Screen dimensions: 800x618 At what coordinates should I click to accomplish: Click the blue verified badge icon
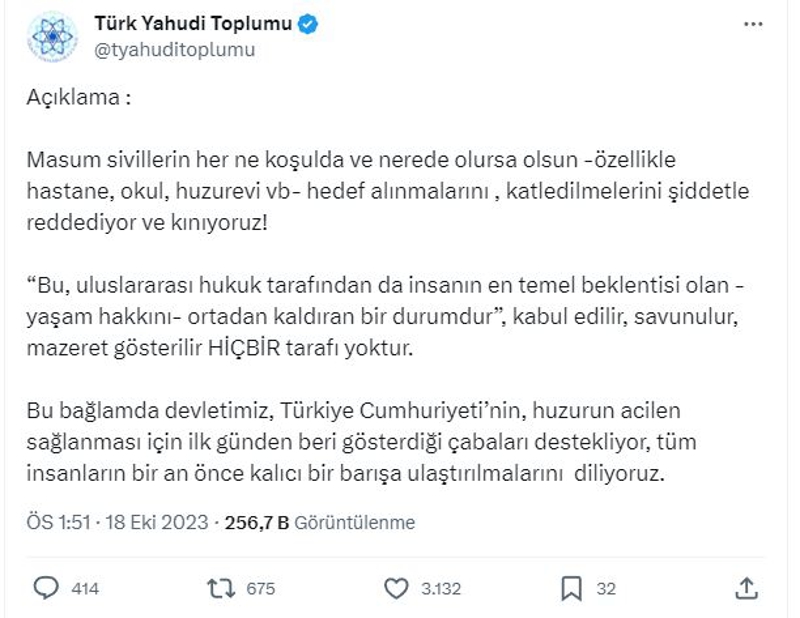308,24
